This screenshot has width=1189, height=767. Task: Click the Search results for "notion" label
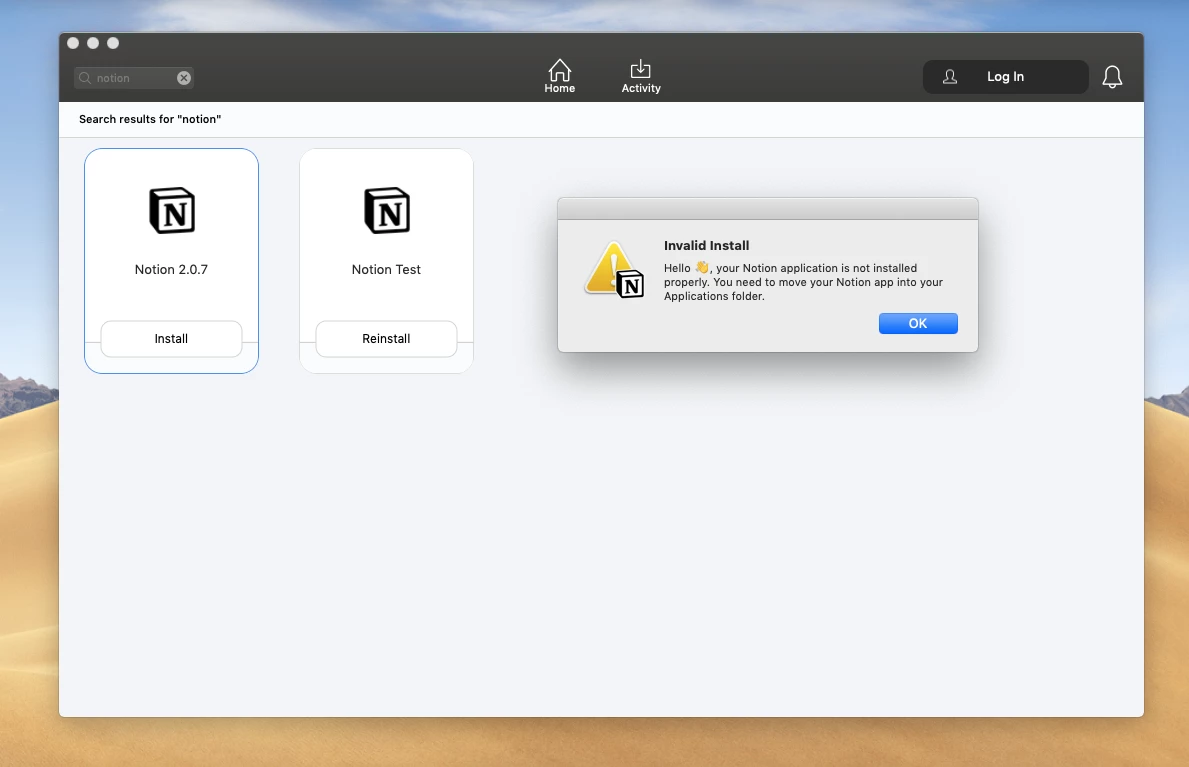point(150,119)
